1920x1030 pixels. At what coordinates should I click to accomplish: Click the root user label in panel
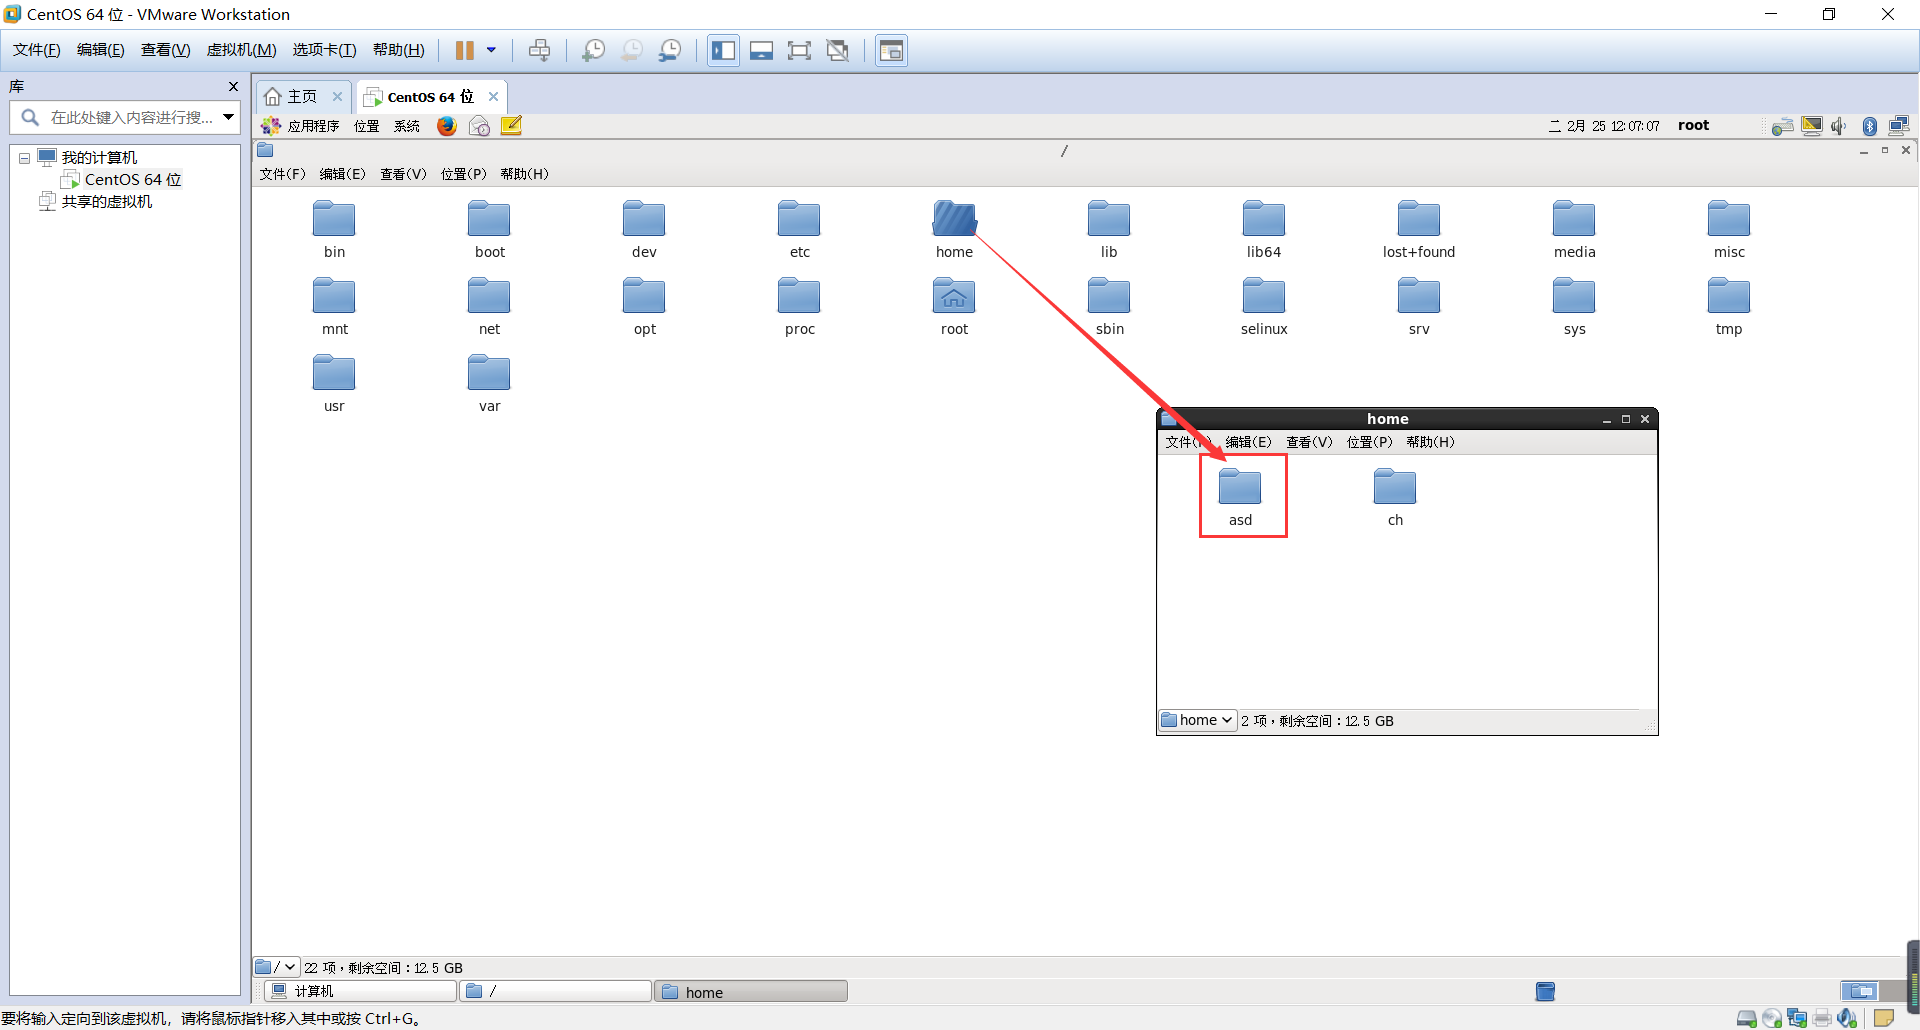click(x=1693, y=125)
